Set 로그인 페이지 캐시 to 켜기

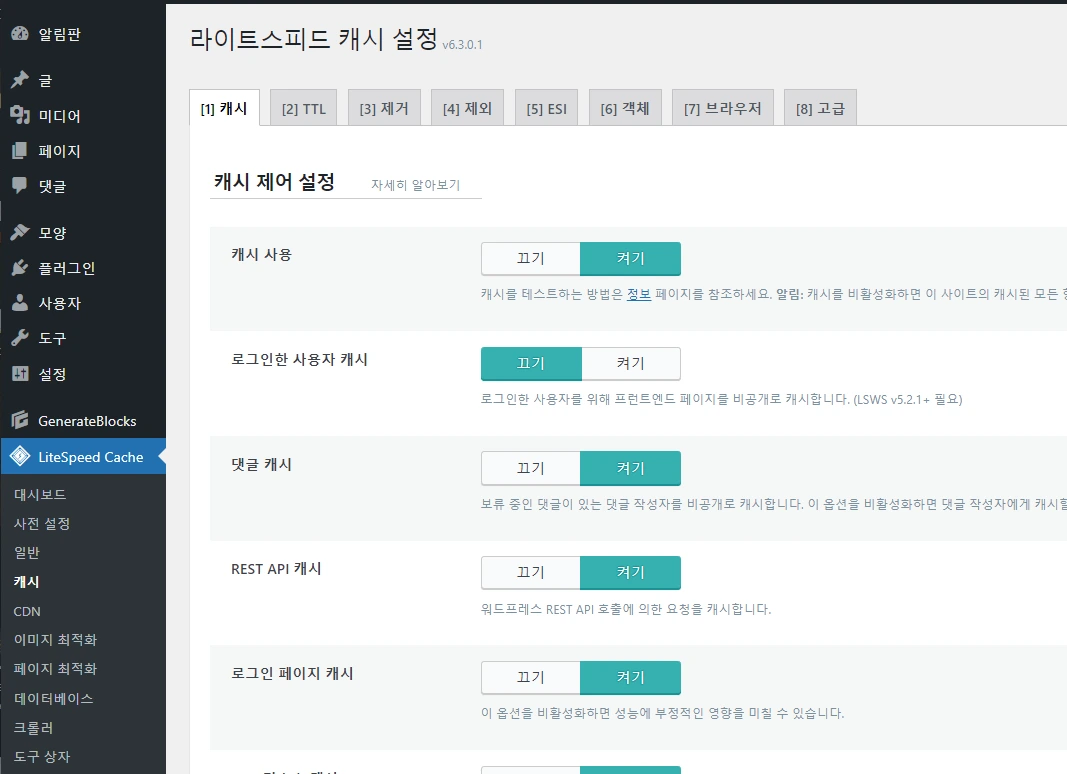pos(630,677)
